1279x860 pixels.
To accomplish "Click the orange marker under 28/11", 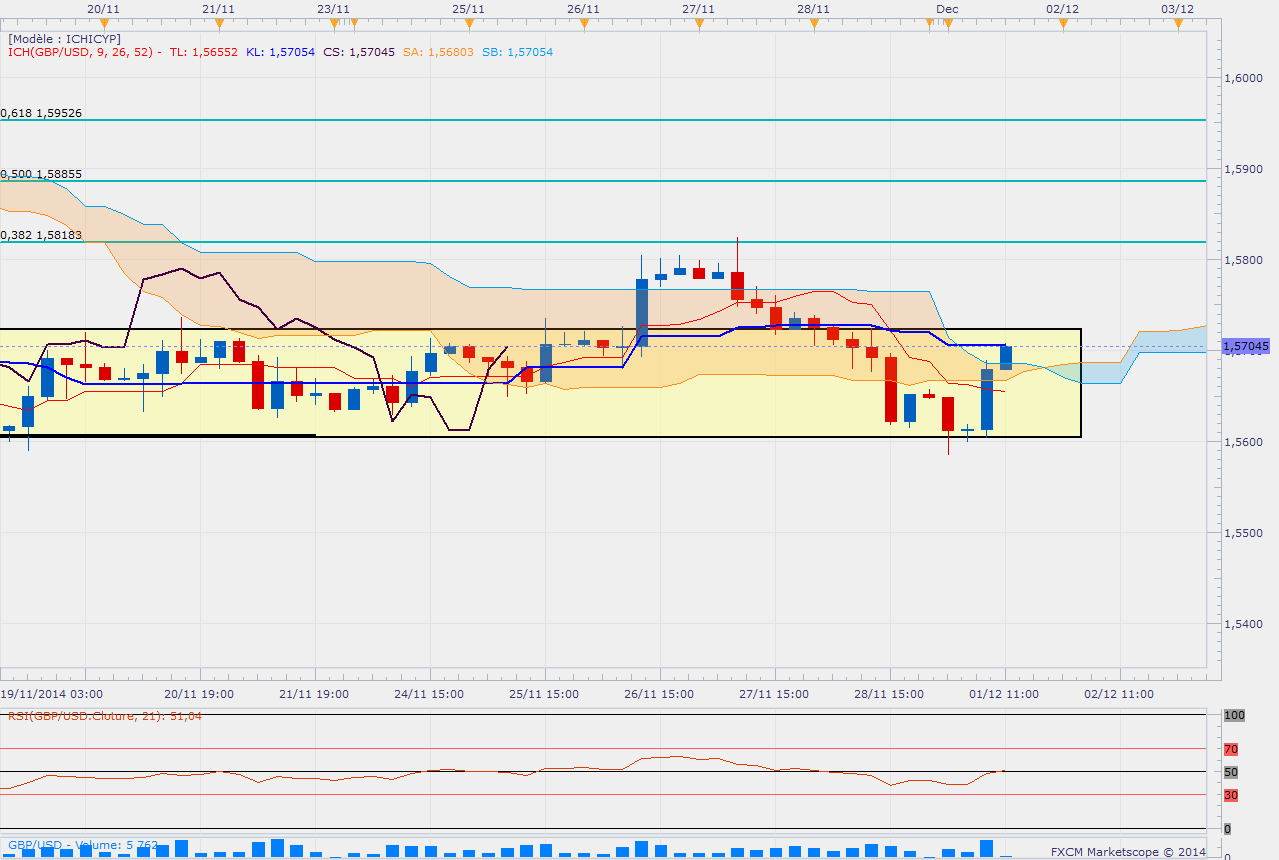I will coord(814,24).
